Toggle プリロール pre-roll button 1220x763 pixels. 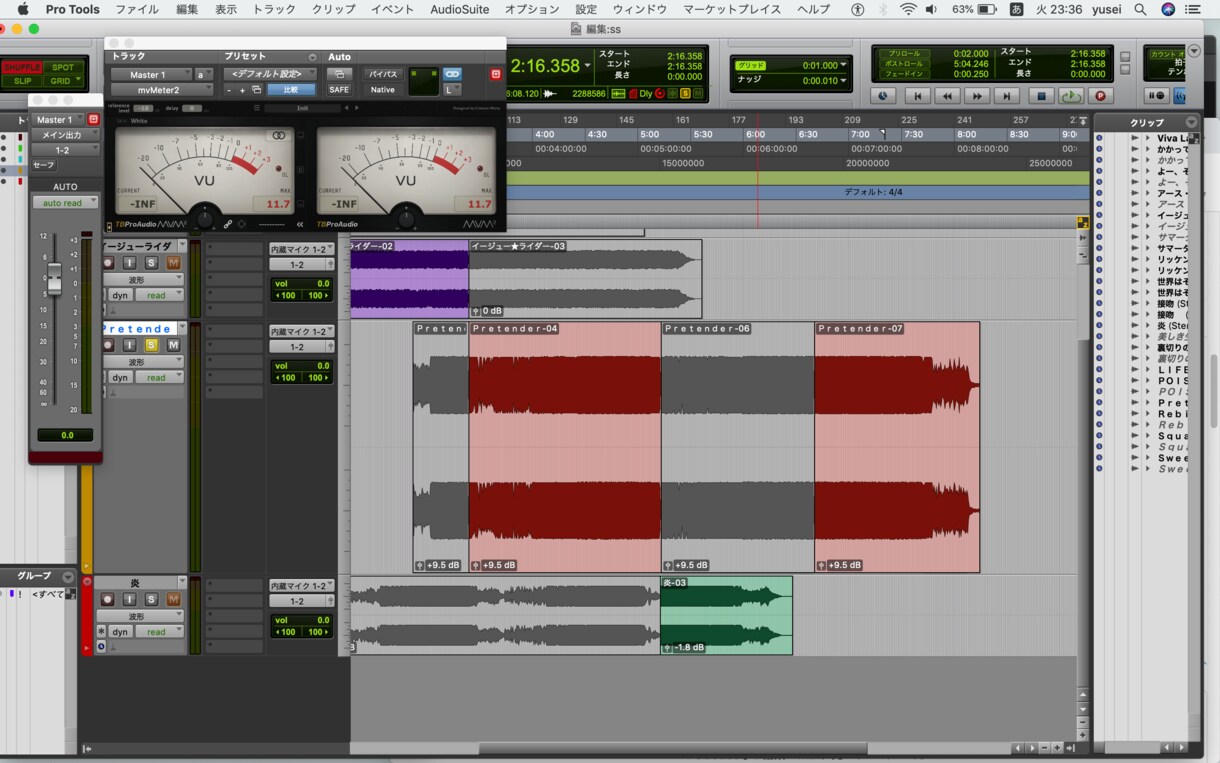click(x=904, y=53)
